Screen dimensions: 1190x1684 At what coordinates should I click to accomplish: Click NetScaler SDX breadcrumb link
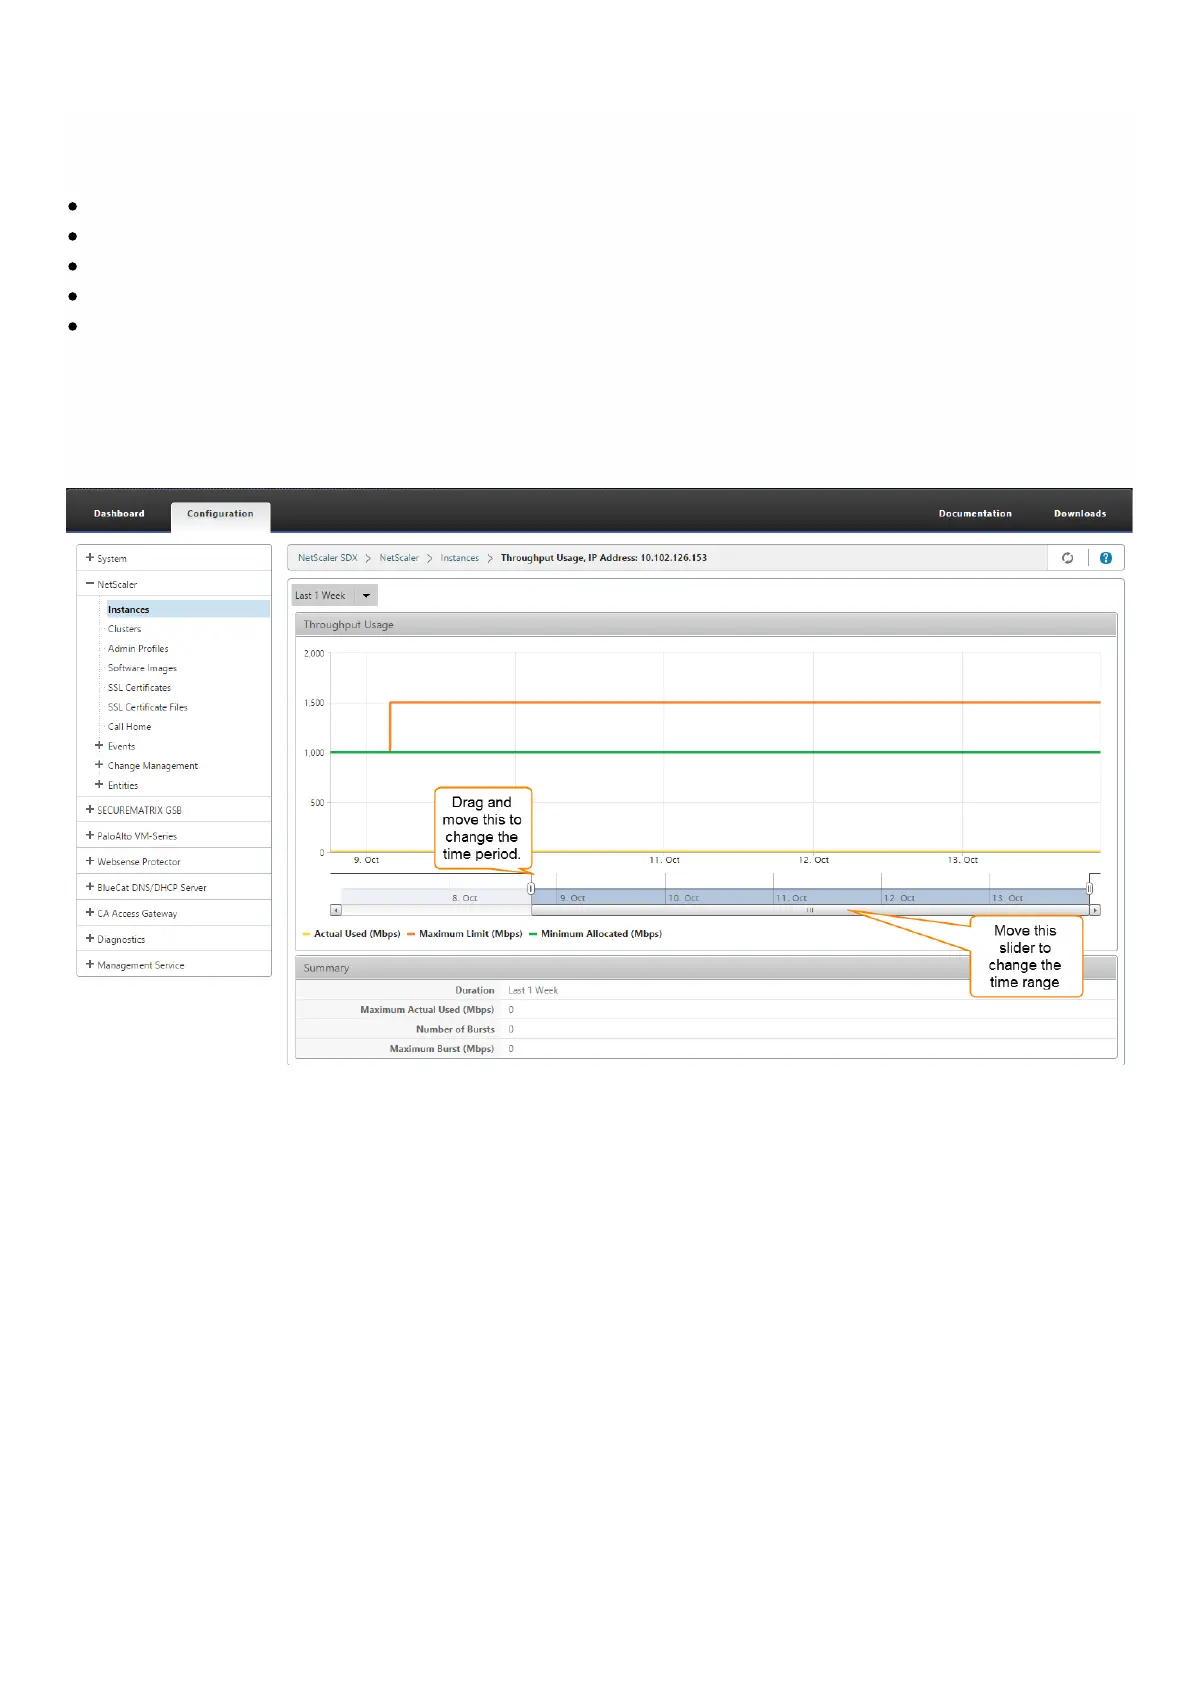point(327,558)
